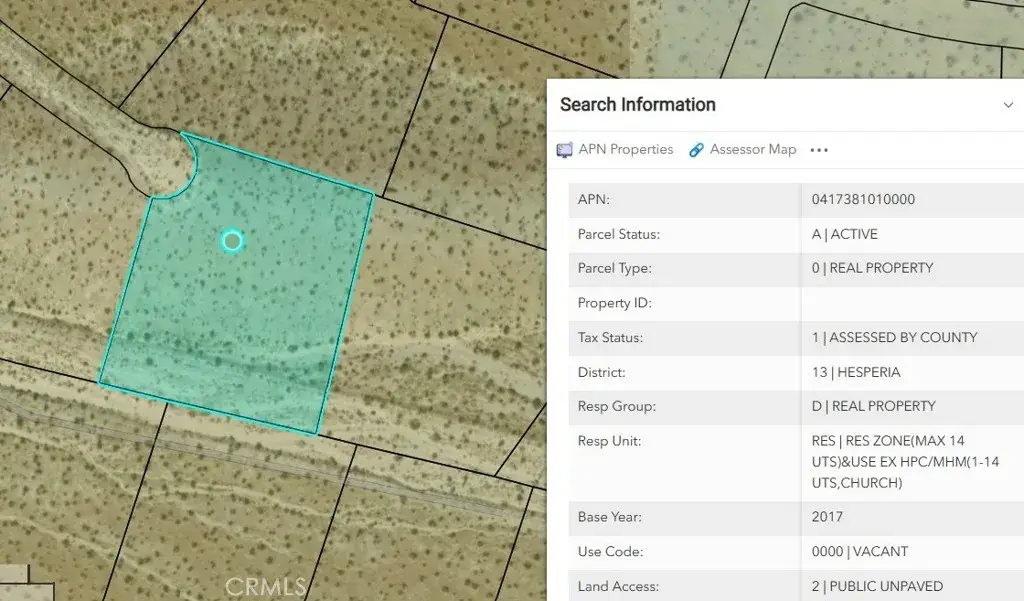Click the circular marker on highlighted parcel
Image resolution: width=1024 pixels, height=601 pixels.
tap(232, 240)
